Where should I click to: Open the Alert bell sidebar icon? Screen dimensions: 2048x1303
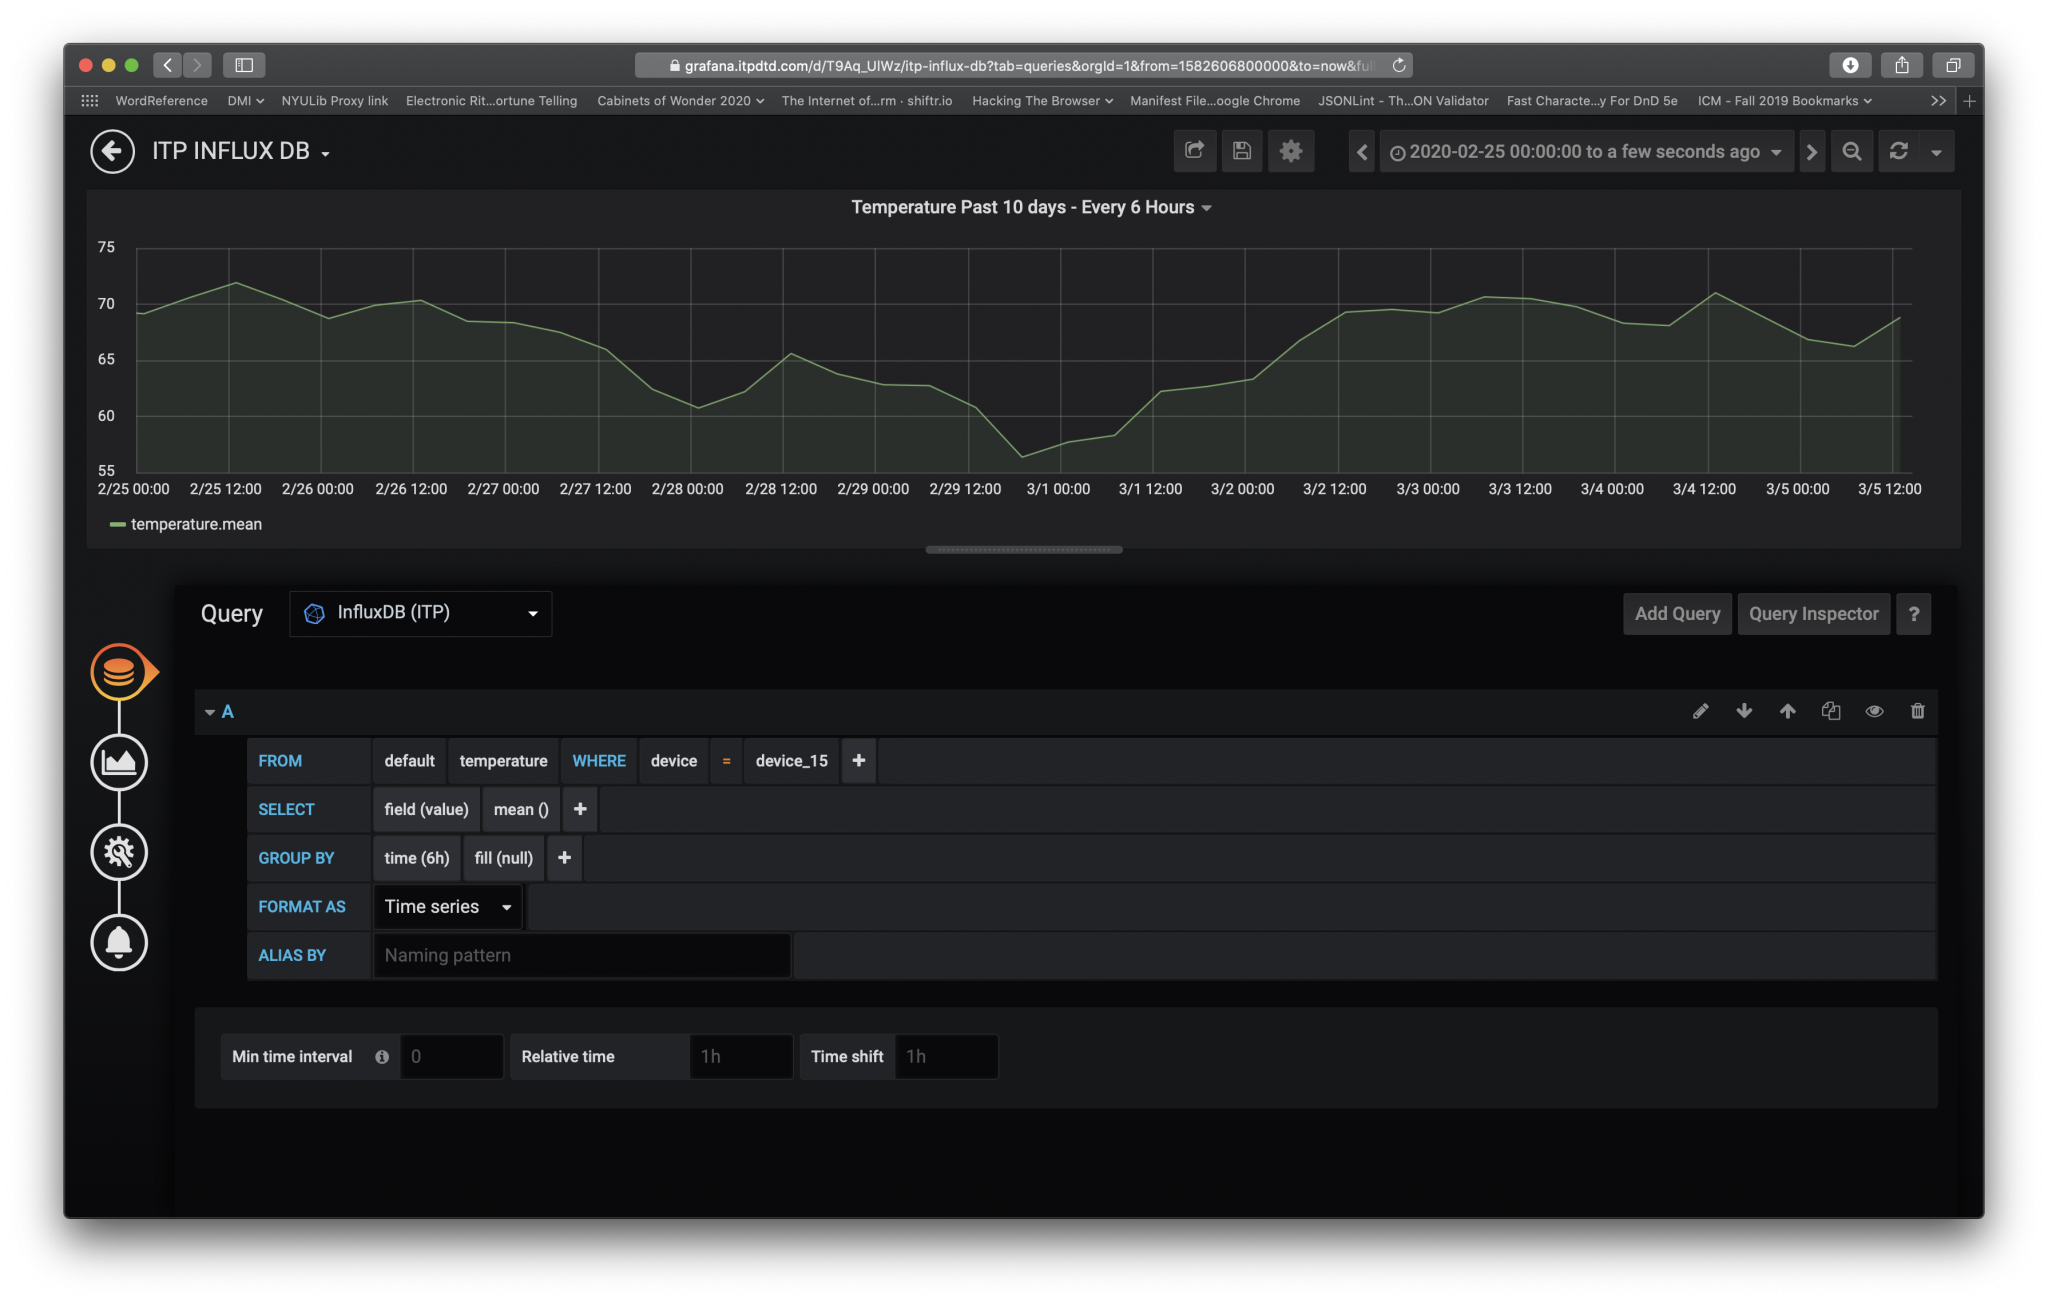[x=119, y=942]
